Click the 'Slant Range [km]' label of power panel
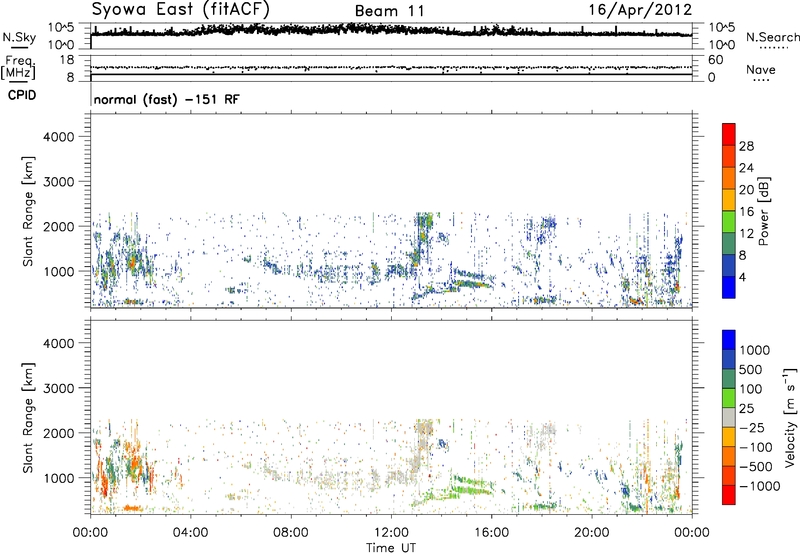Screen dimensions: 800x554 coord(28,211)
